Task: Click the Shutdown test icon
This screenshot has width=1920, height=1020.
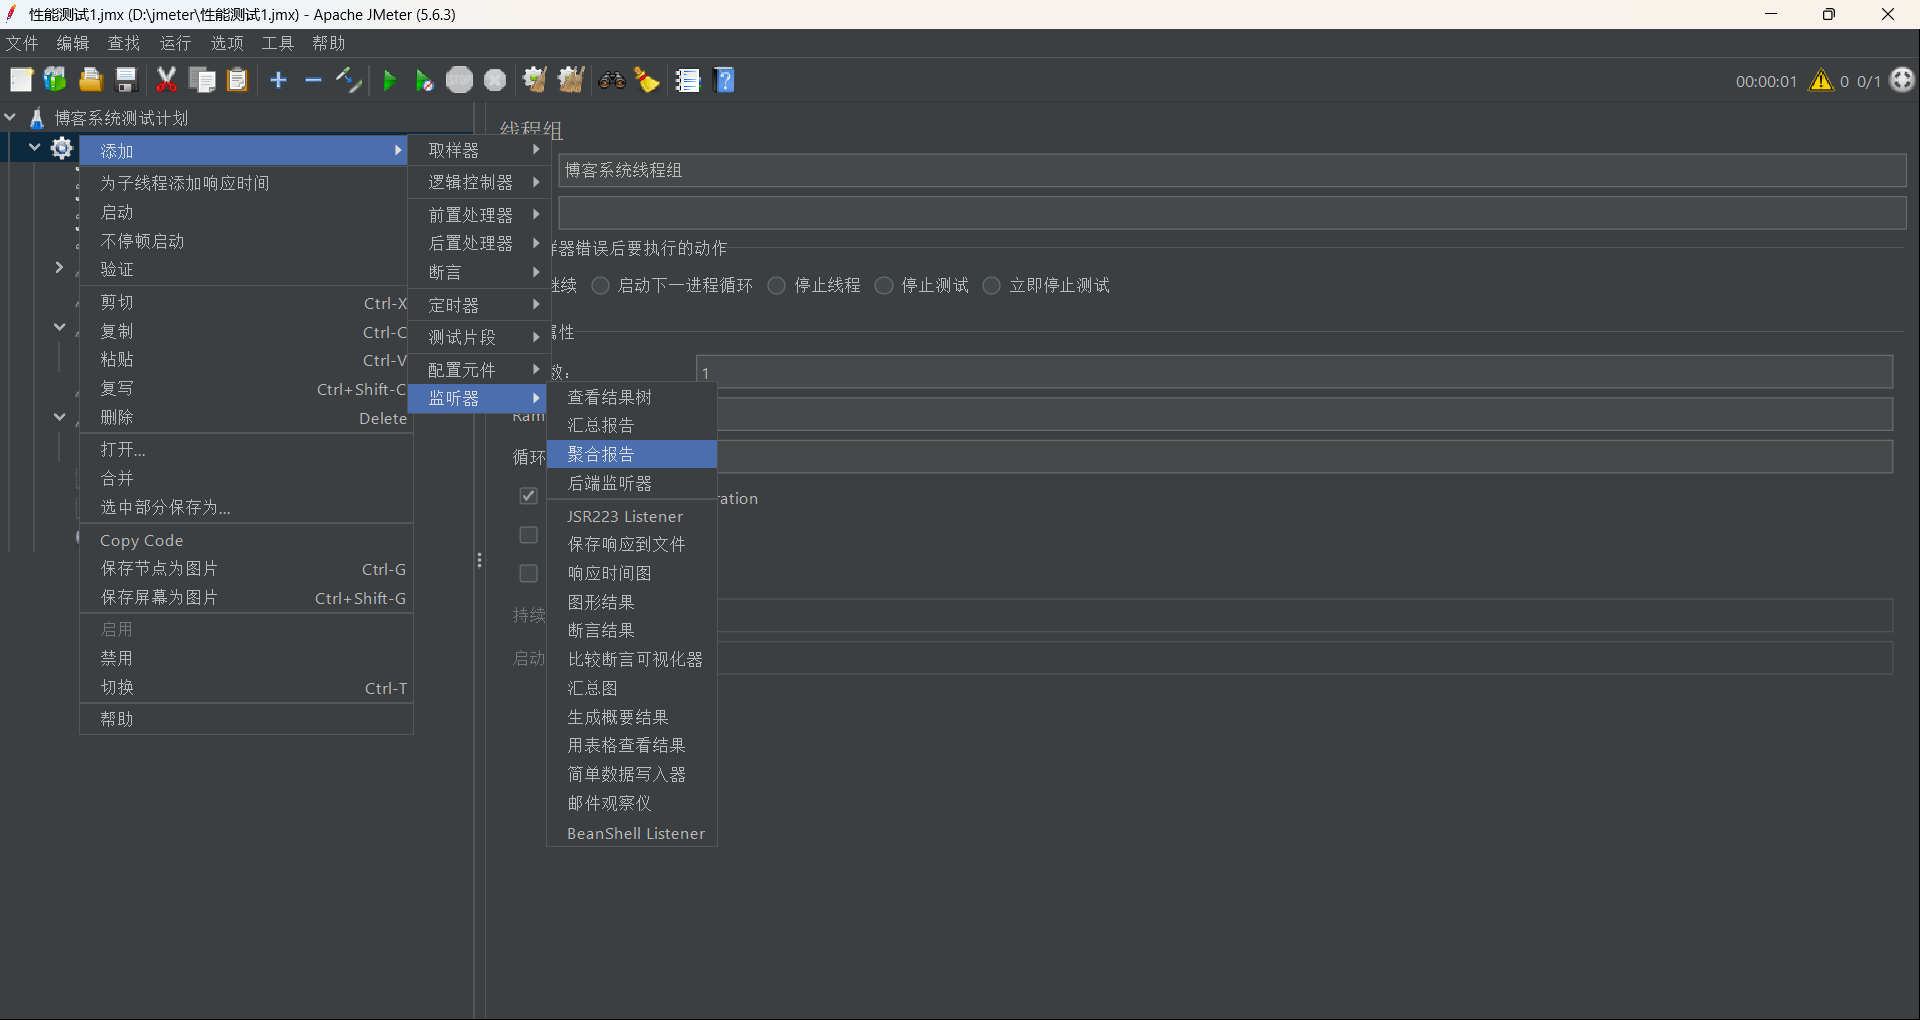Action: [x=495, y=80]
